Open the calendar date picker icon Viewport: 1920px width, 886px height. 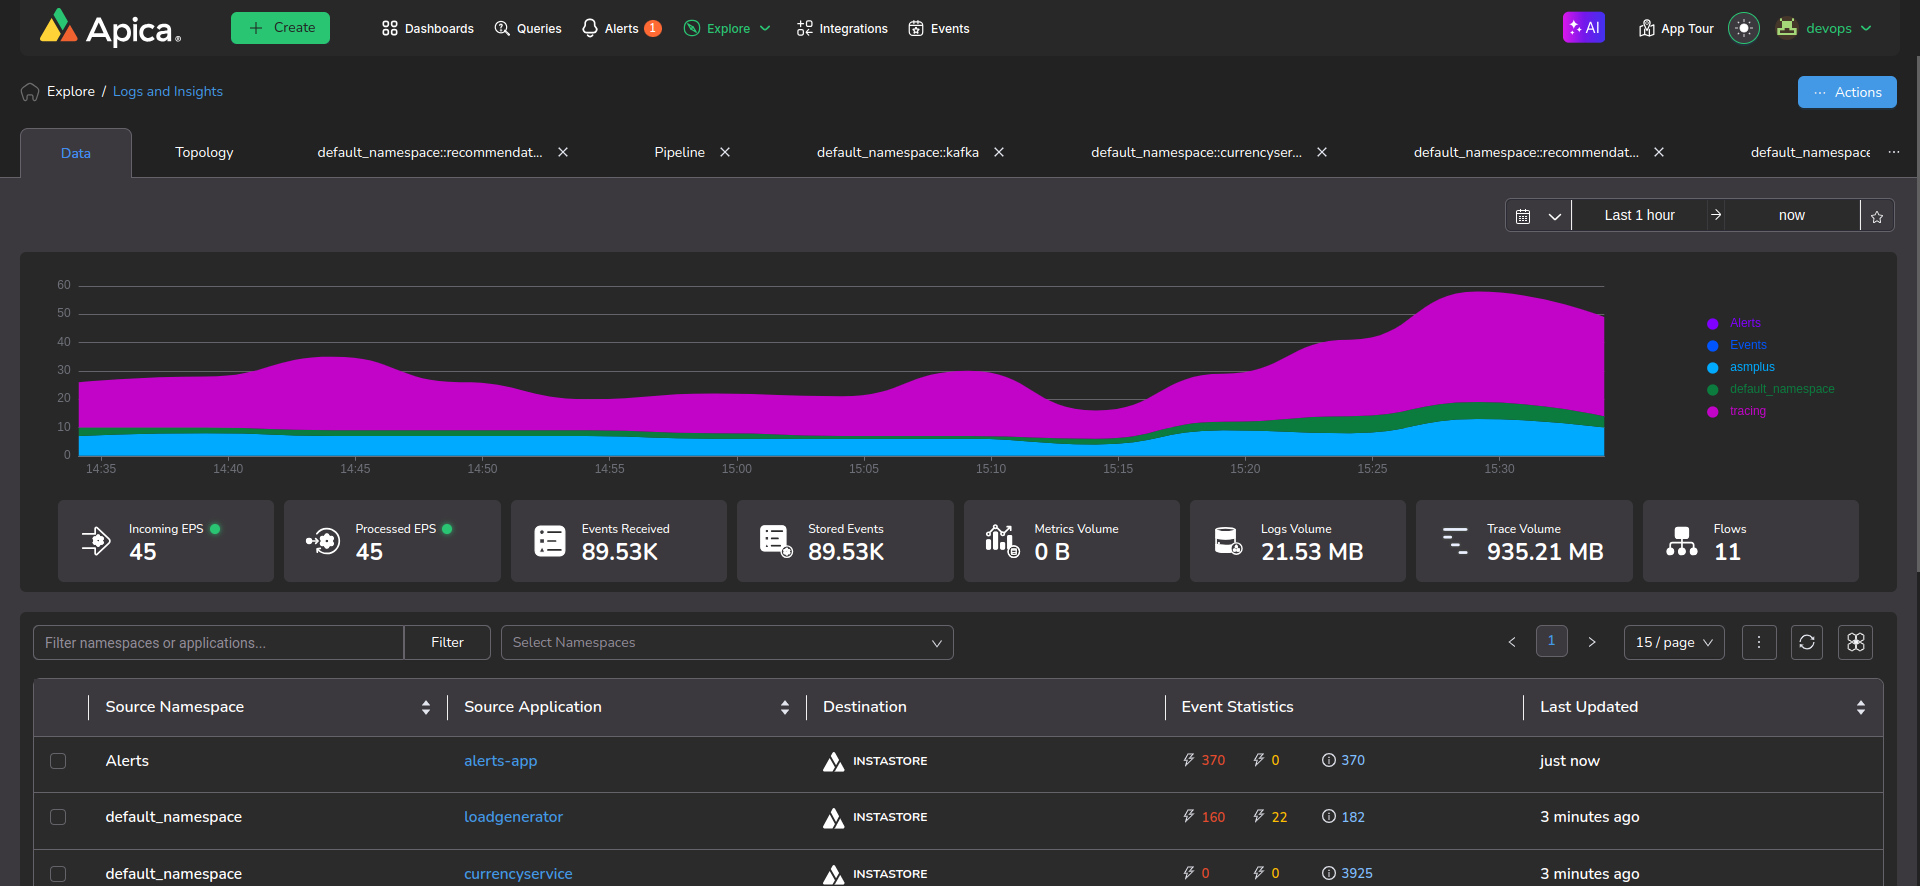coord(1523,216)
